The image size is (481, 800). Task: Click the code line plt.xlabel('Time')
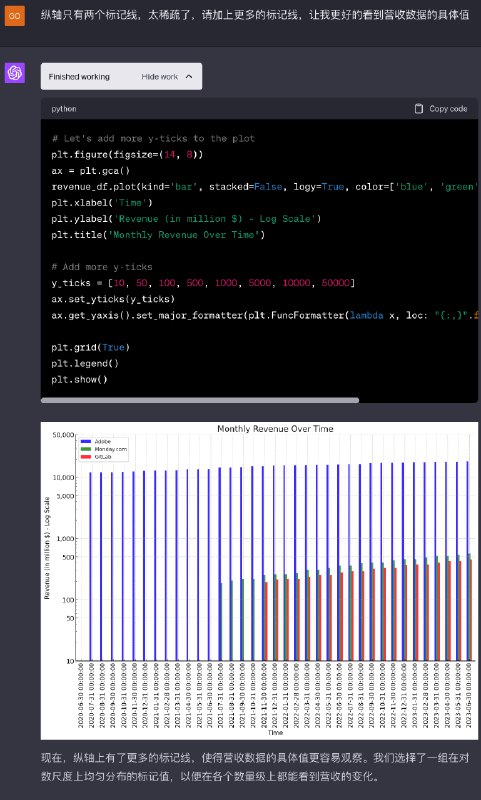[102, 203]
